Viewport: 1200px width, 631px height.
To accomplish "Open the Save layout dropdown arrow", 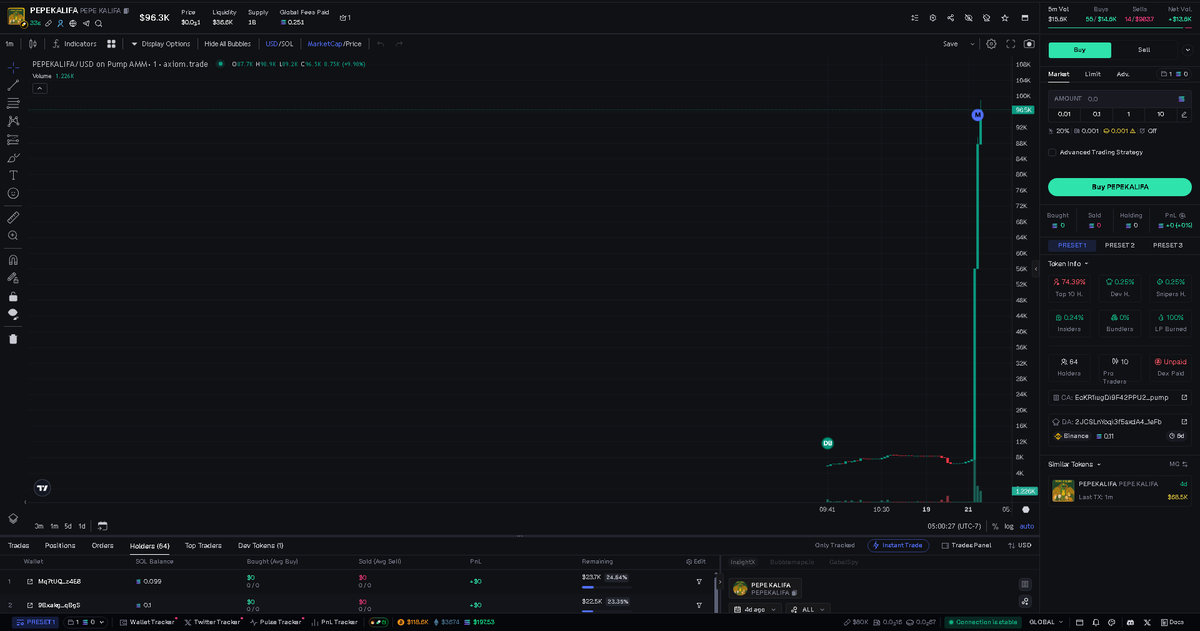I will pos(972,44).
